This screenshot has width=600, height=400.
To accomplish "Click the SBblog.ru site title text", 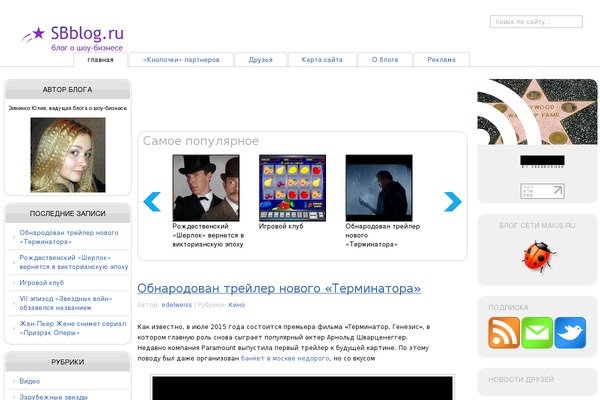I will (x=87, y=33).
